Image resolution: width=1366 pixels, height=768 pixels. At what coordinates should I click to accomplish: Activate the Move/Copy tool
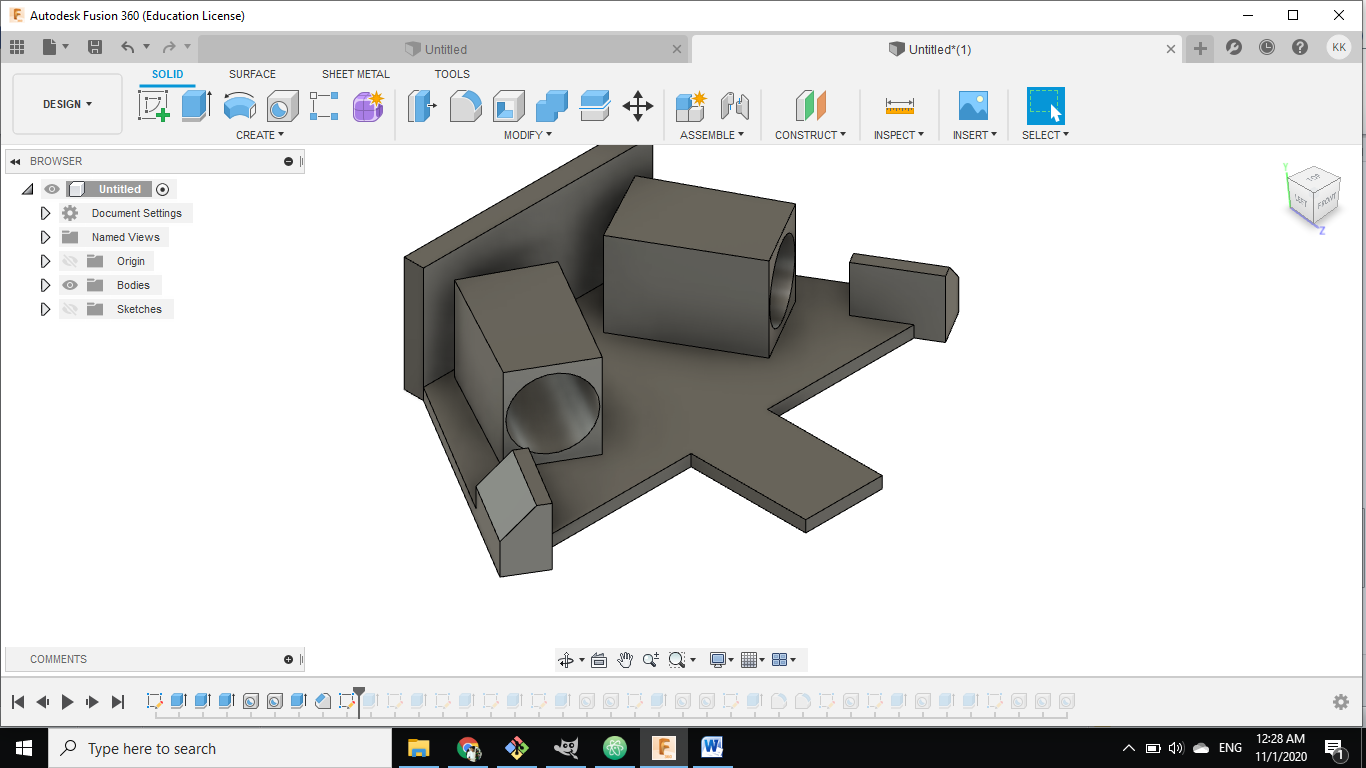tap(638, 105)
